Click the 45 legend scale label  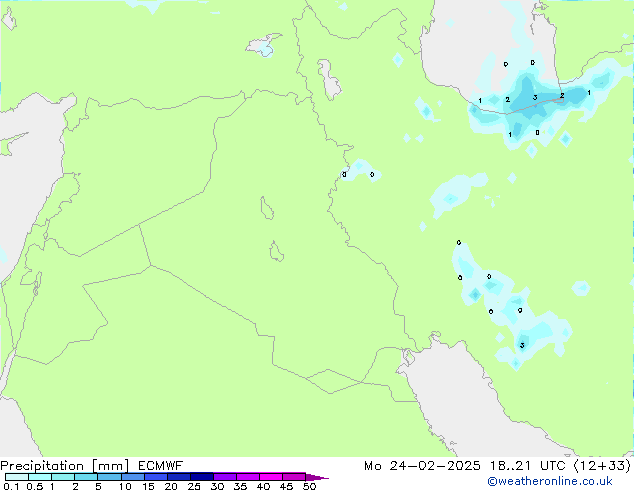coord(286,486)
